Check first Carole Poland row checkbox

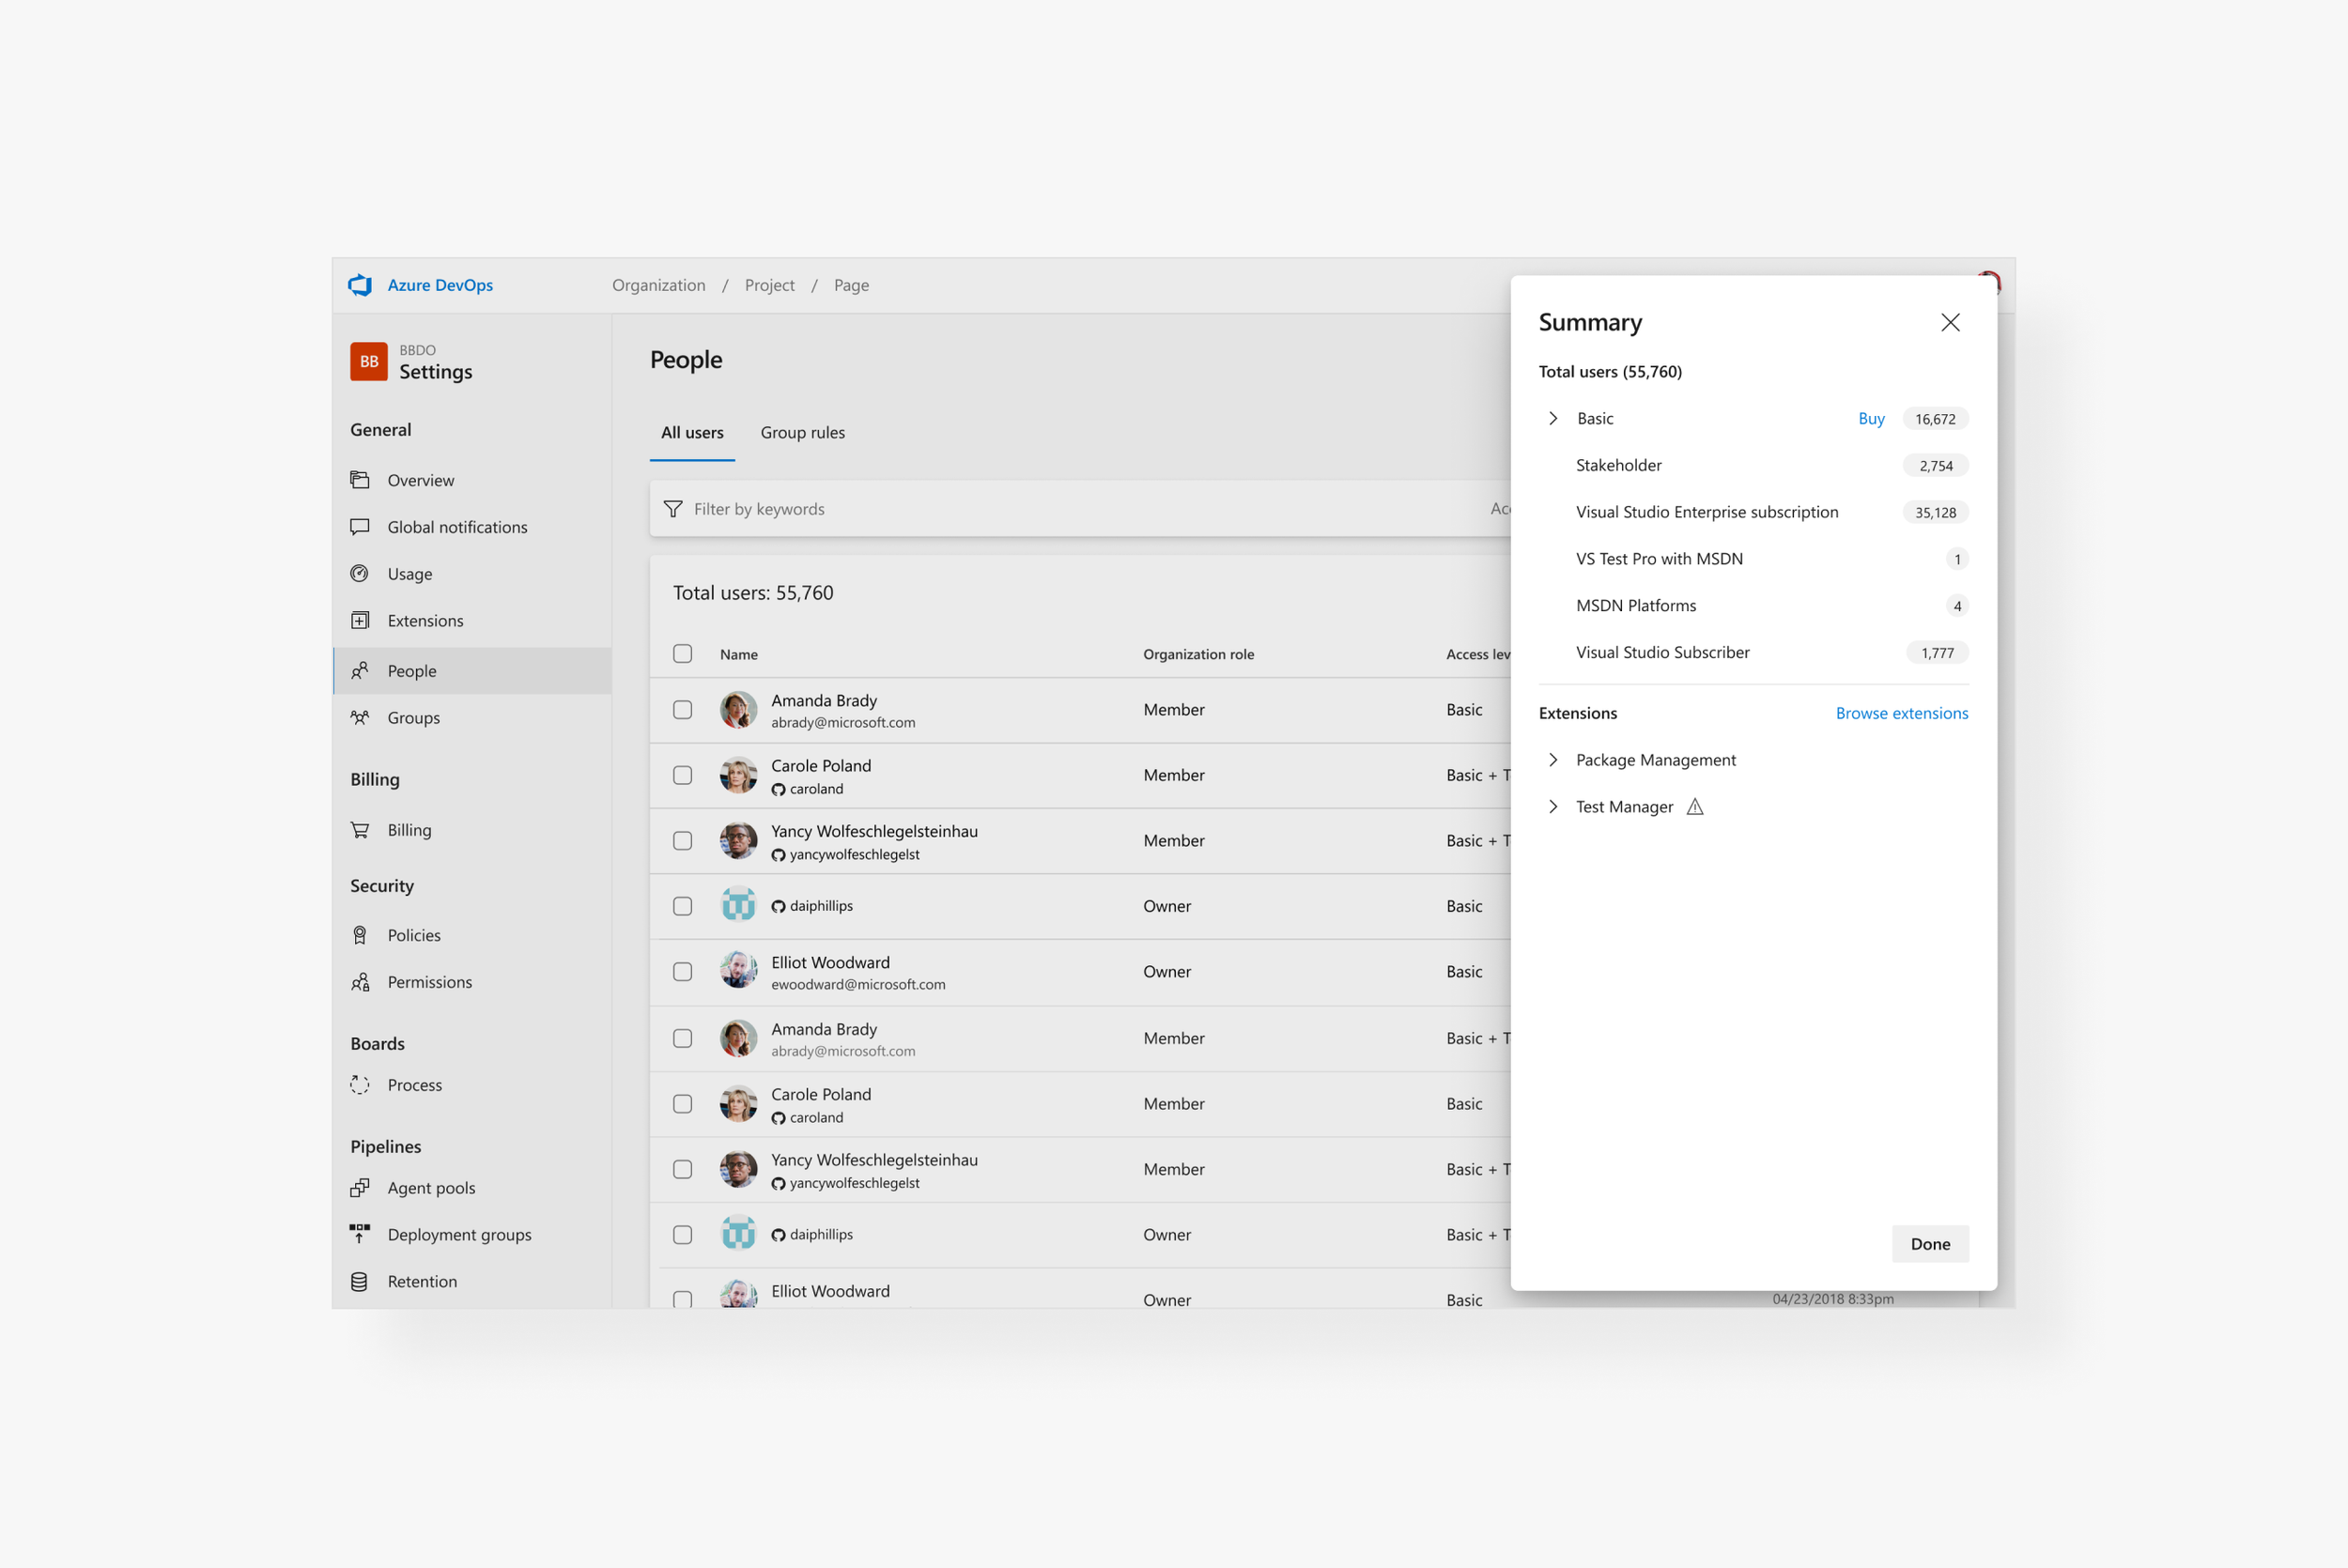(x=683, y=775)
